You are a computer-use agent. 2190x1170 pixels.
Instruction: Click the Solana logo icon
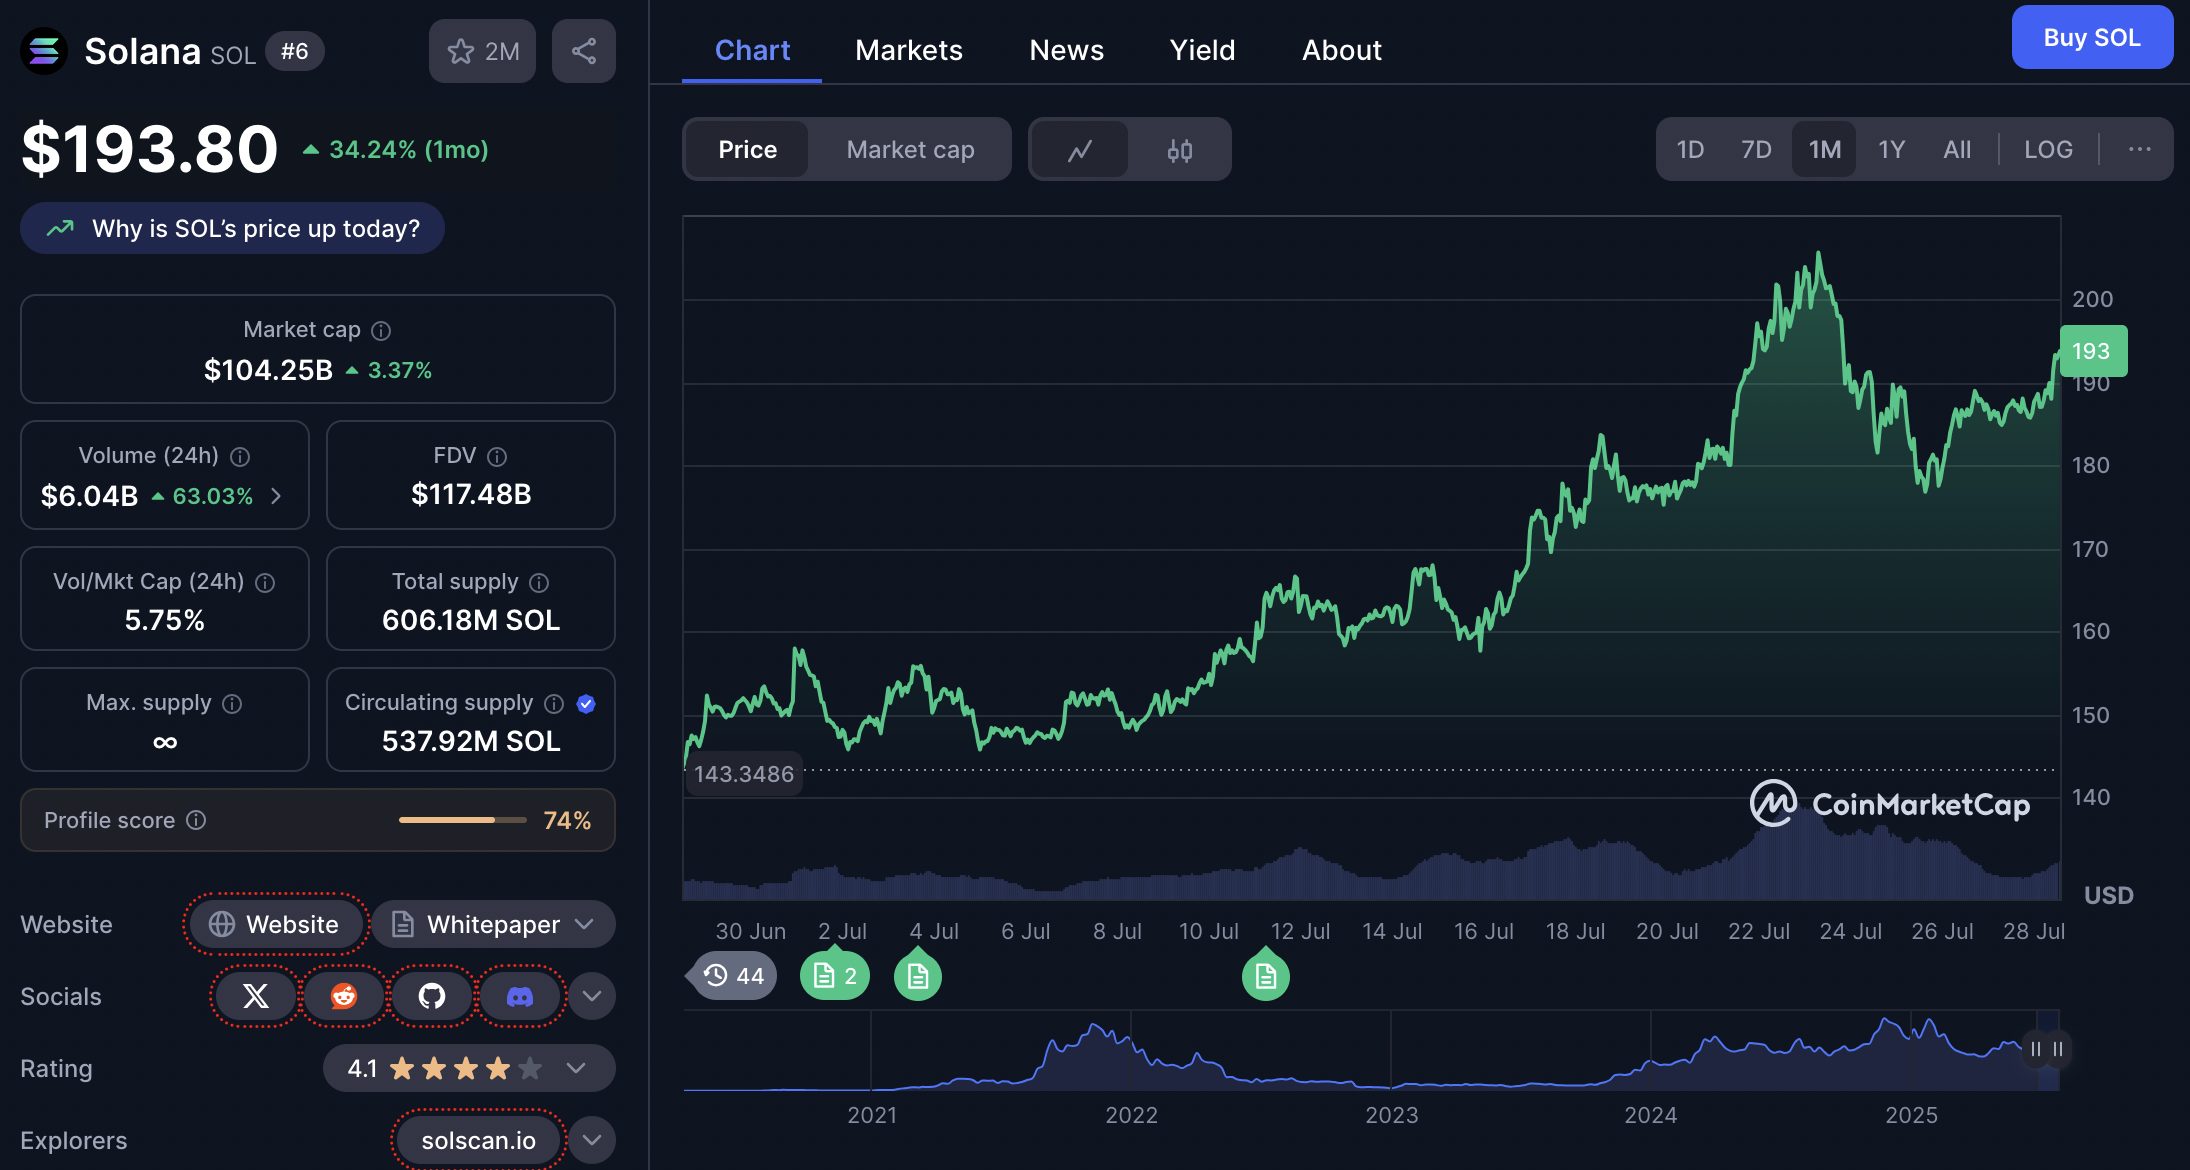[x=43, y=51]
